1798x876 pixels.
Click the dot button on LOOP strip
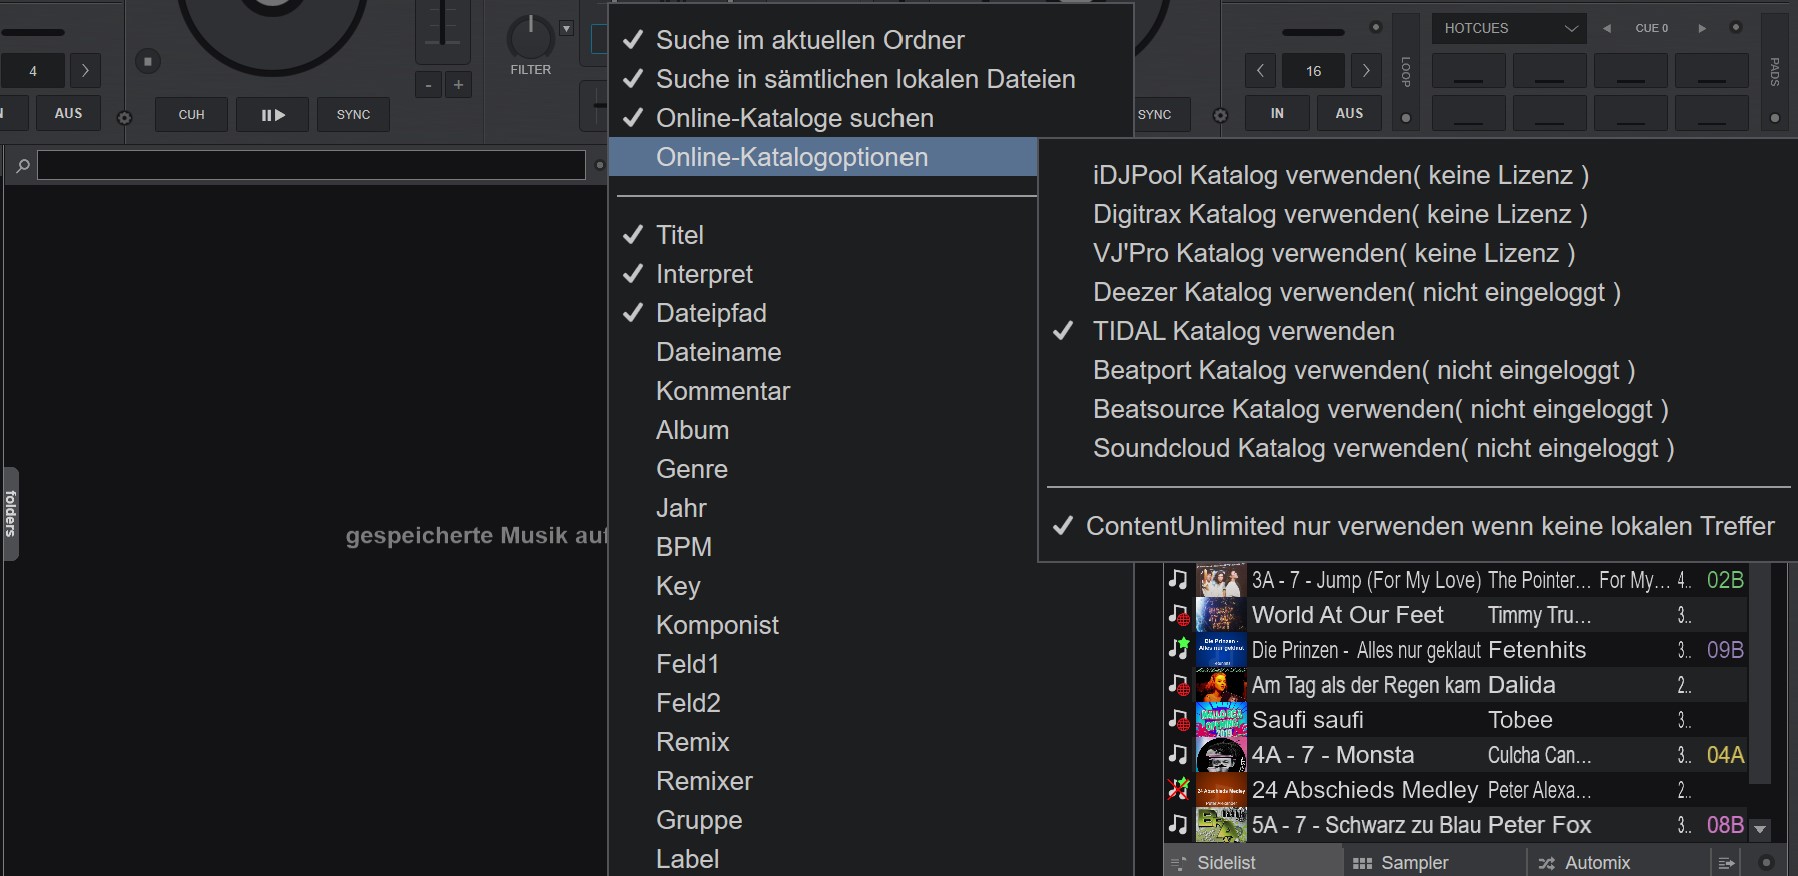point(1406,118)
